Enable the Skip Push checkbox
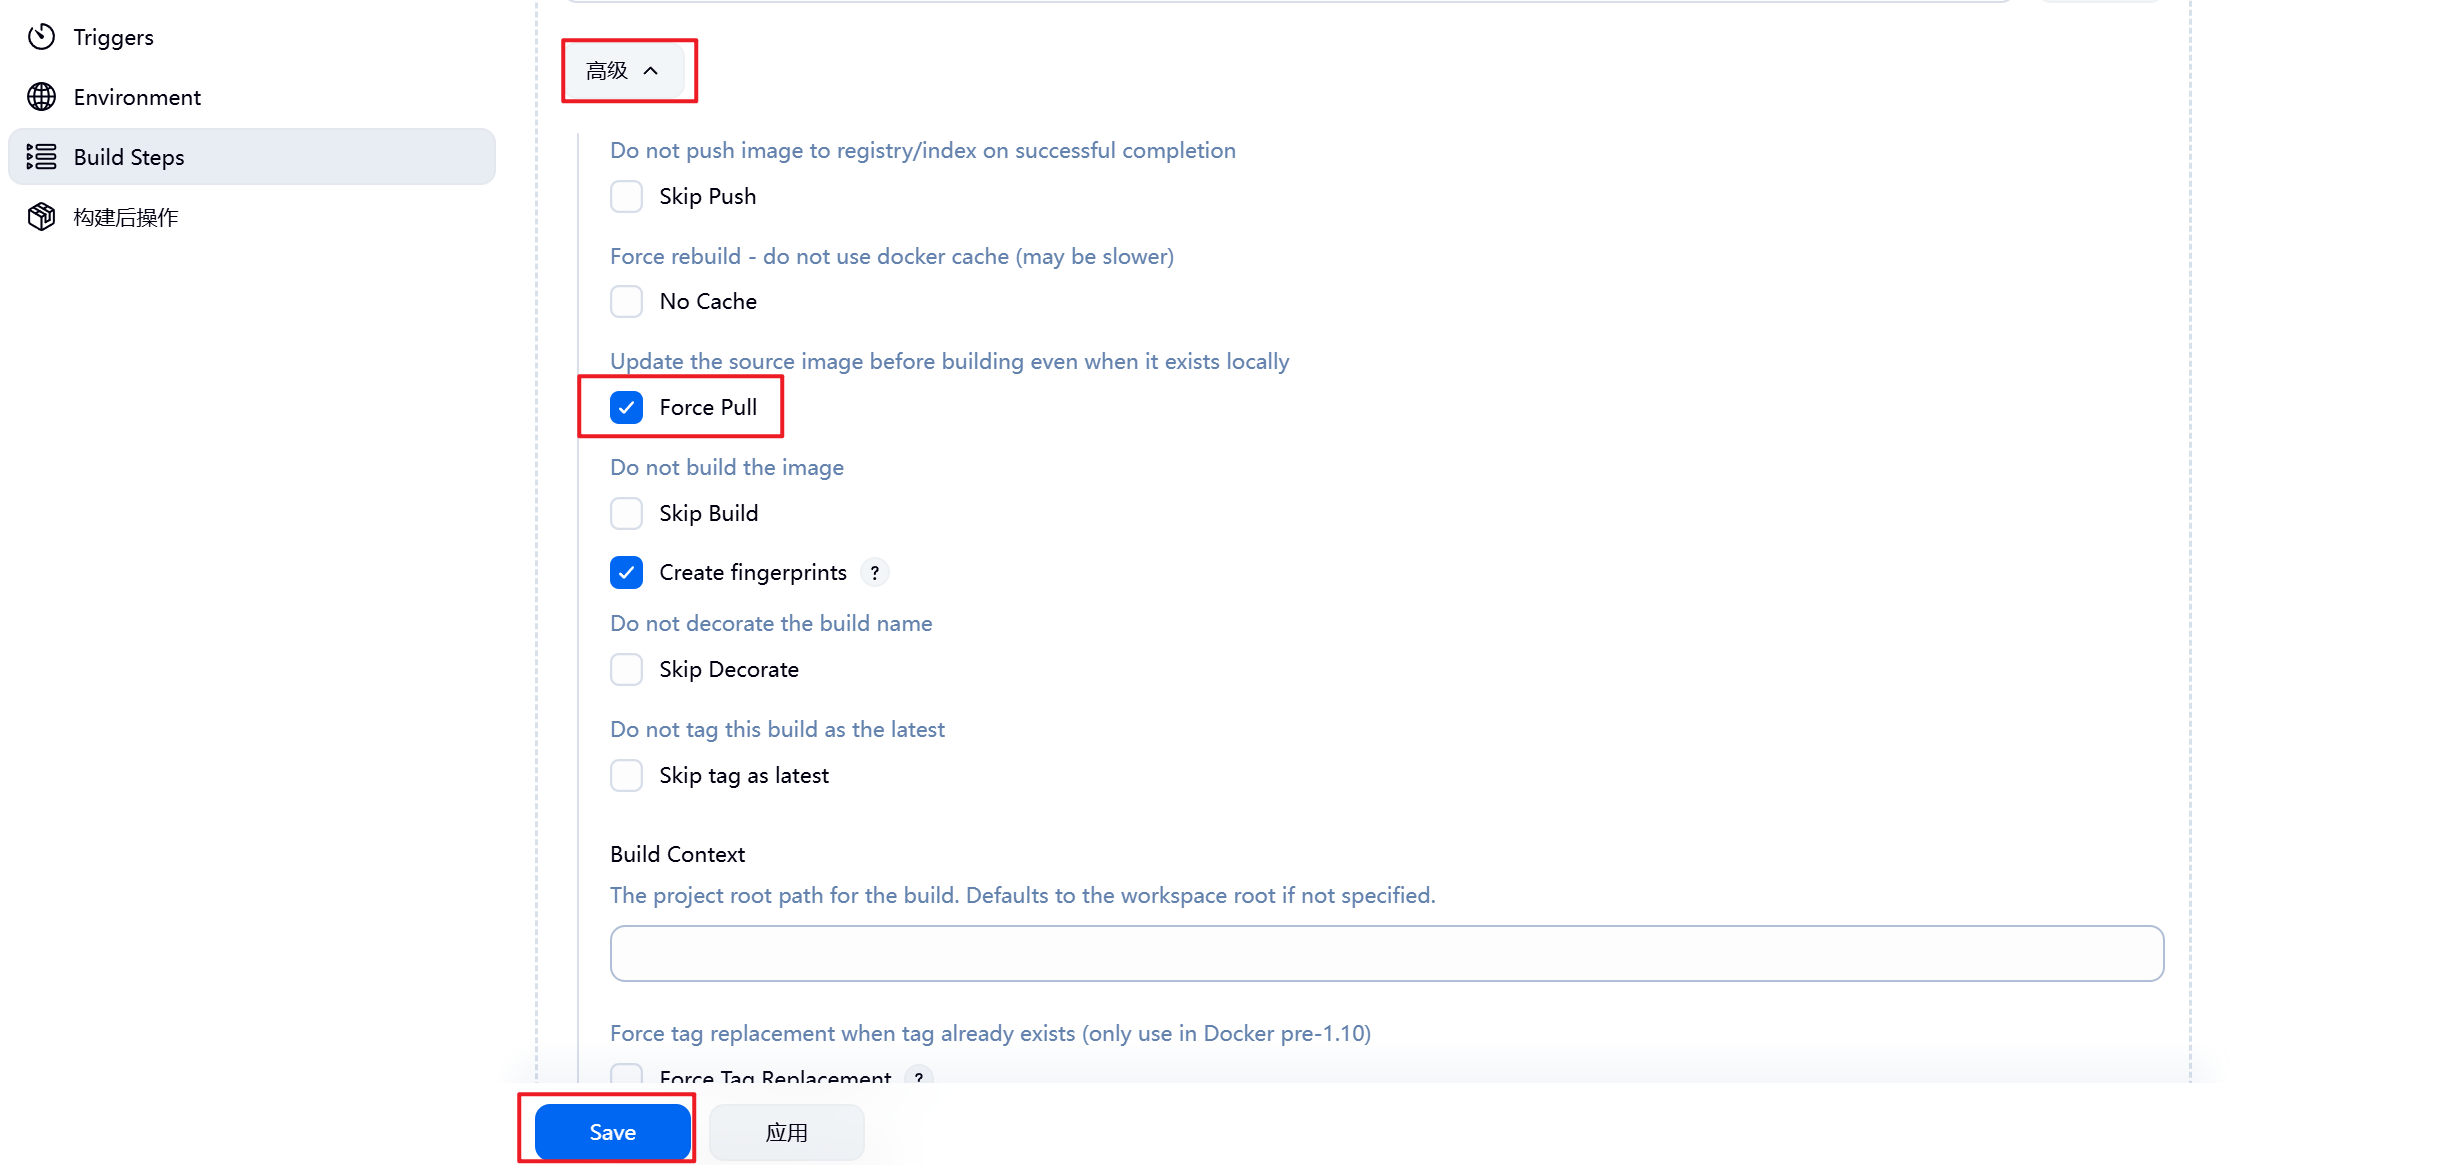Screen dimensions: 2458x1165 point(627,197)
